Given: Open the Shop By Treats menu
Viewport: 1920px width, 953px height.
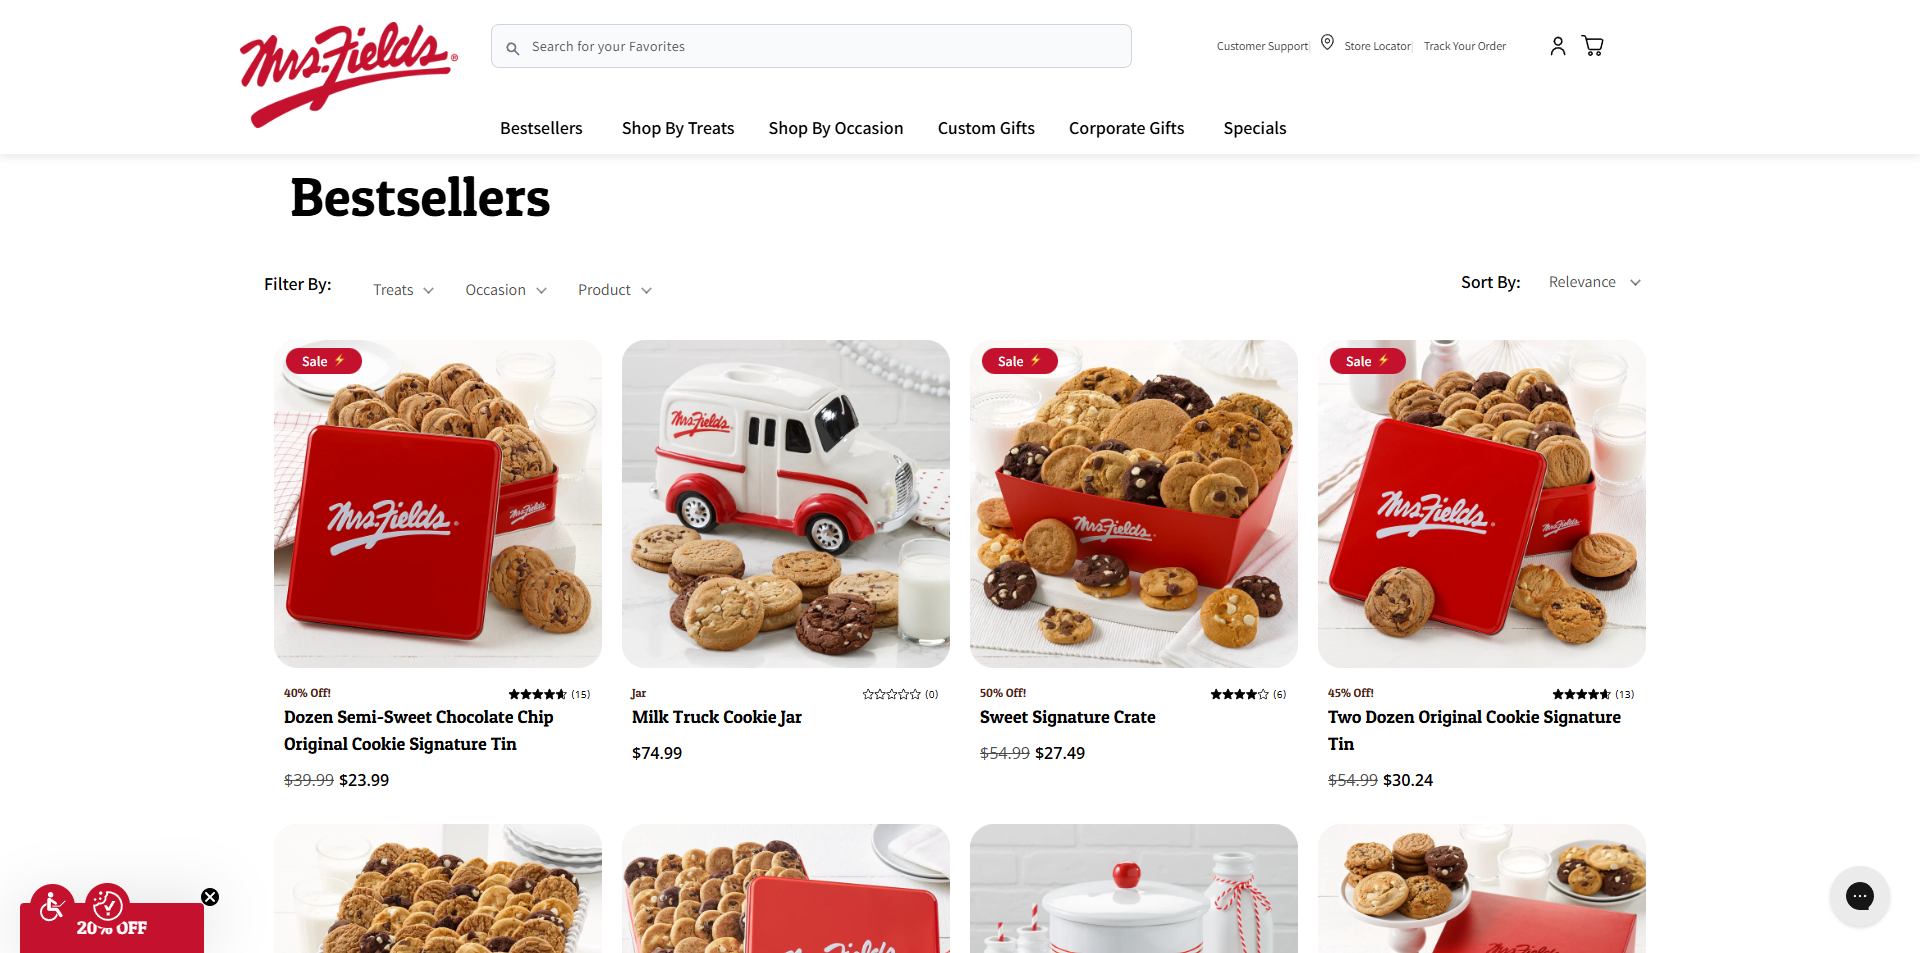Looking at the screenshot, I should pyautogui.click(x=678, y=128).
